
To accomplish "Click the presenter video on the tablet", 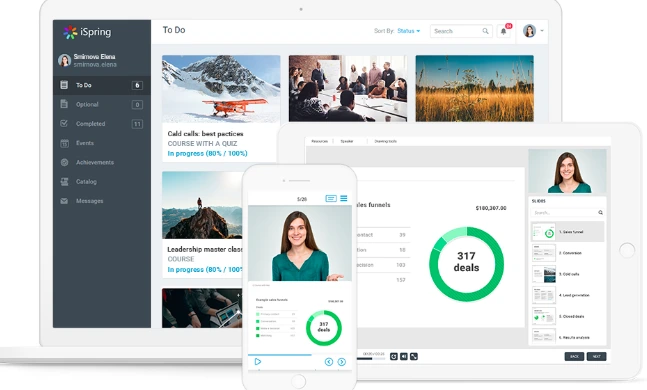I will point(567,171).
